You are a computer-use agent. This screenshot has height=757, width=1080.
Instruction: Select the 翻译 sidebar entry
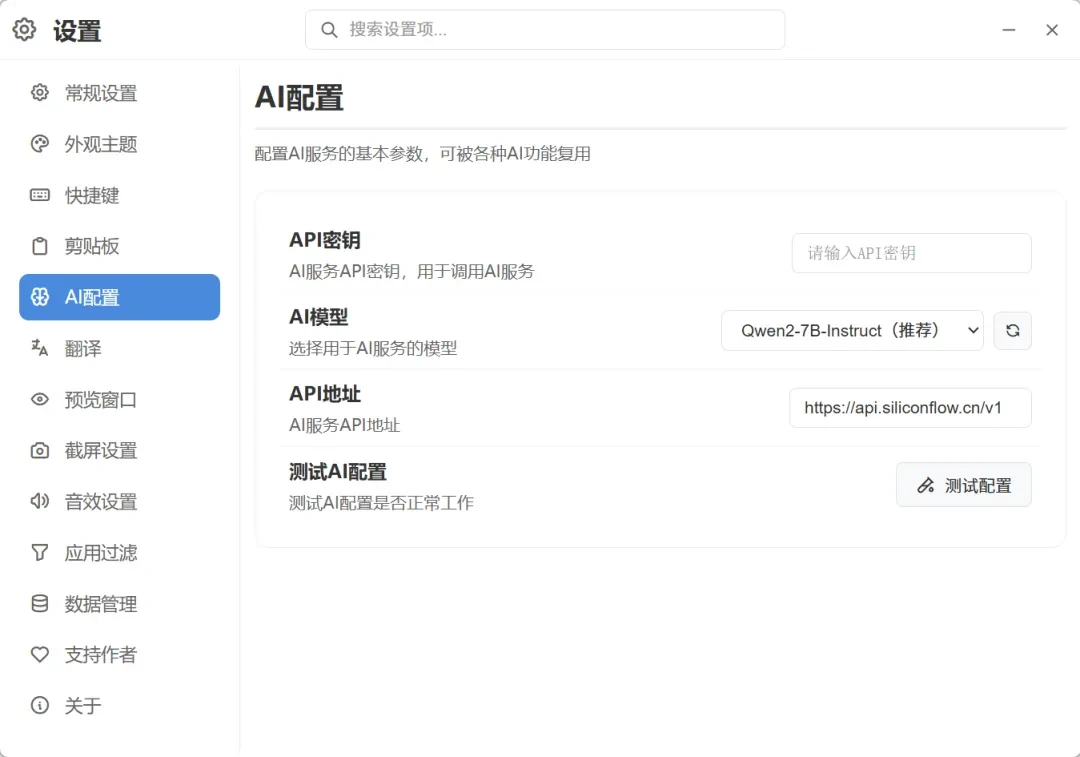tap(119, 349)
